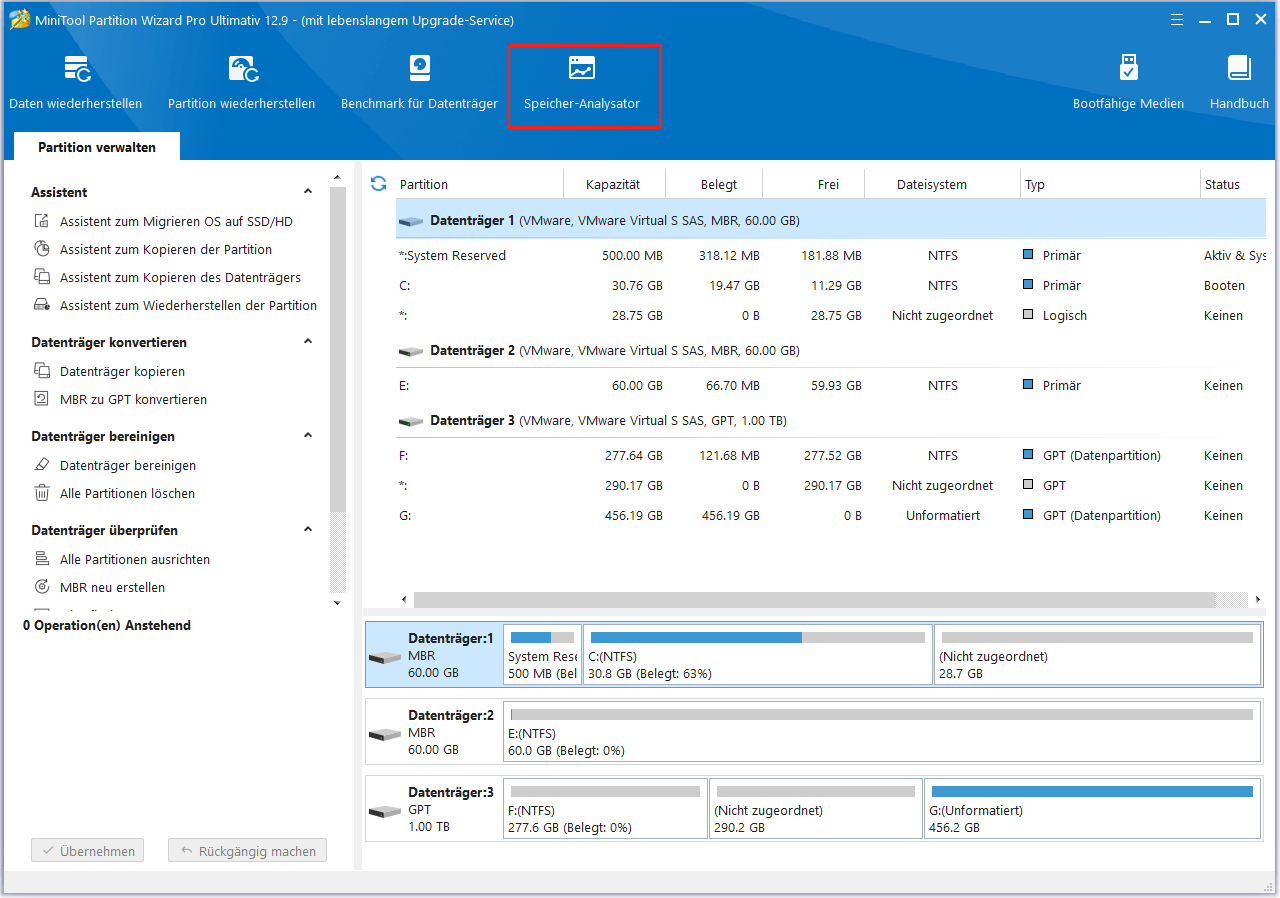The width and height of the screenshot is (1280, 898).
Task: Start Assistent zum Wiederherstellen der Partition
Action: 188,306
